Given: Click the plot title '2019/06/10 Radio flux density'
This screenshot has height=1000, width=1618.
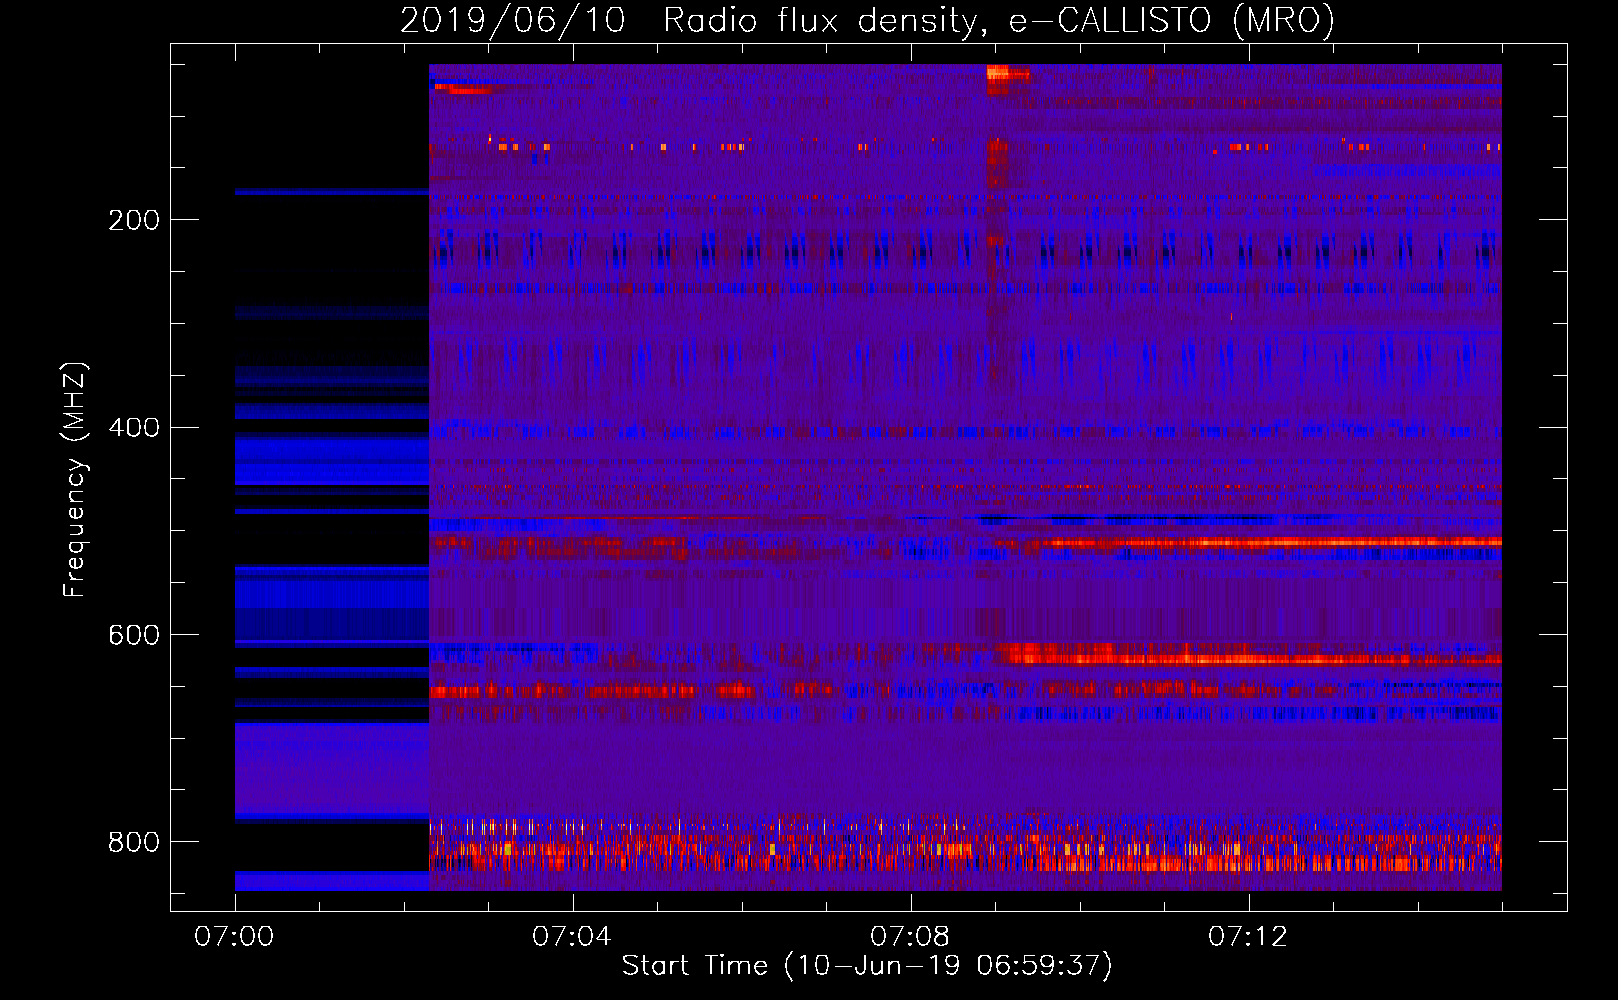Looking at the screenshot, I should click(867, 20).
